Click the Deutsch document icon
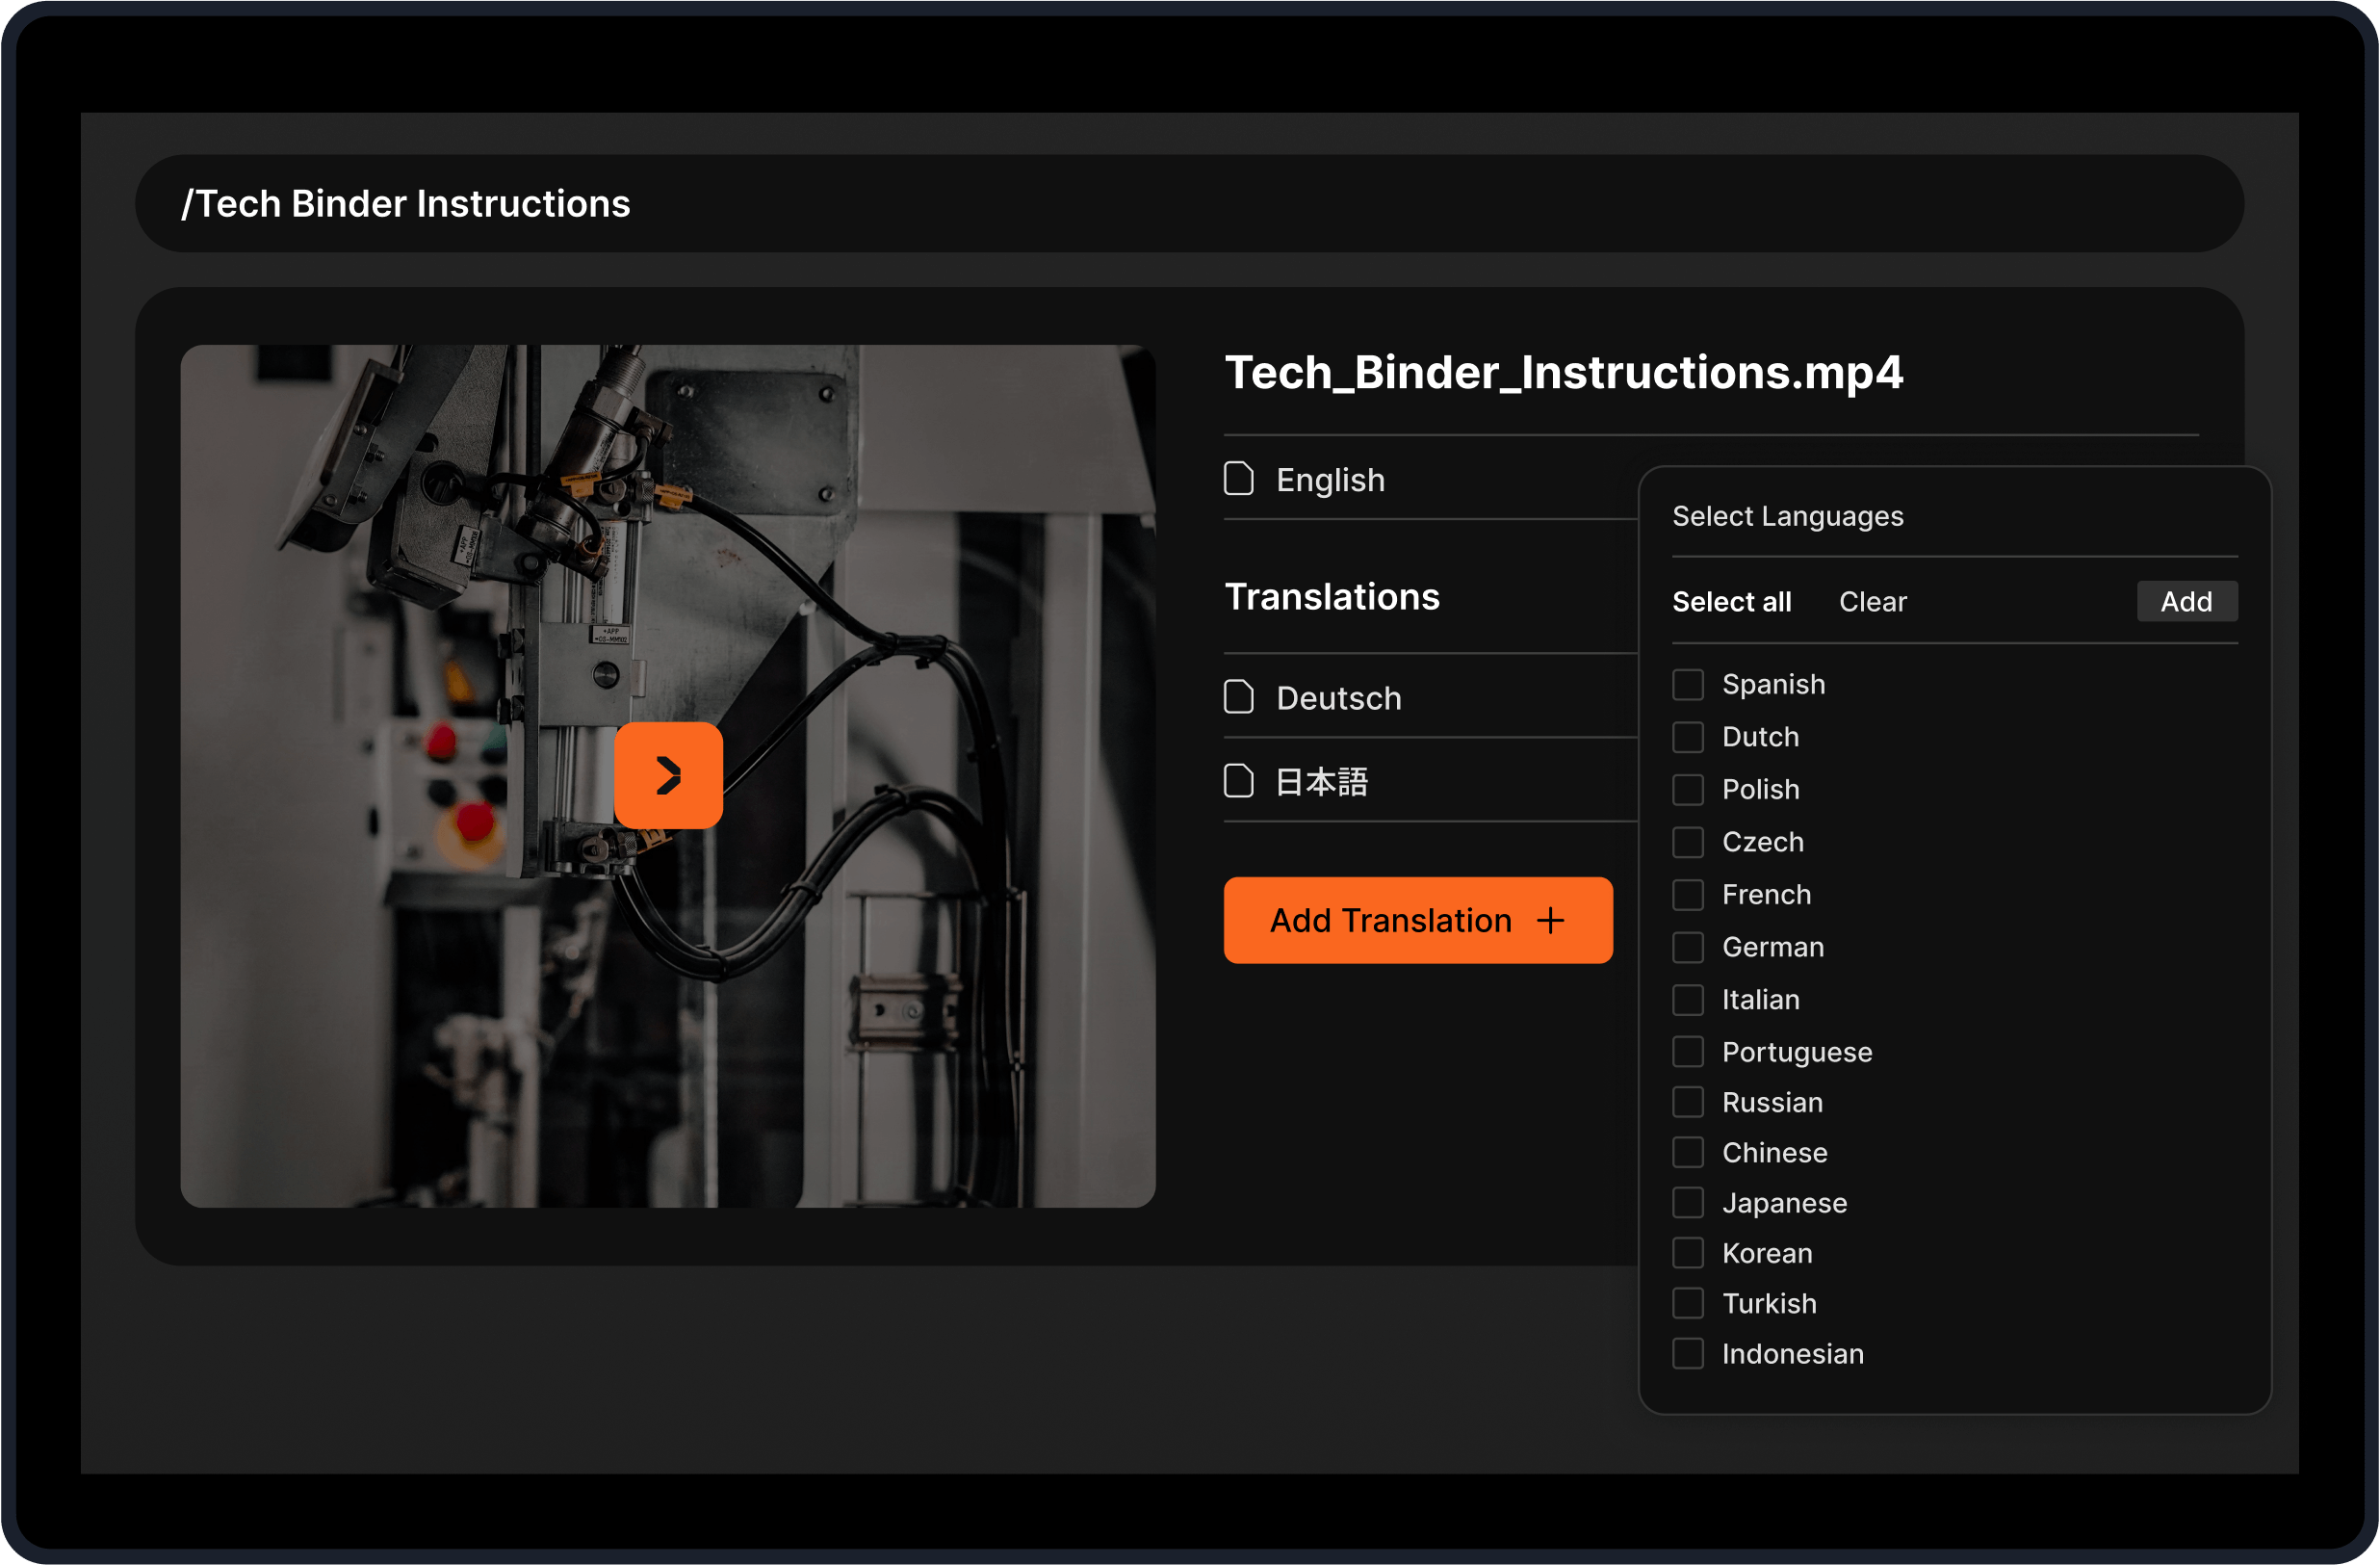 coord(1238,697)
